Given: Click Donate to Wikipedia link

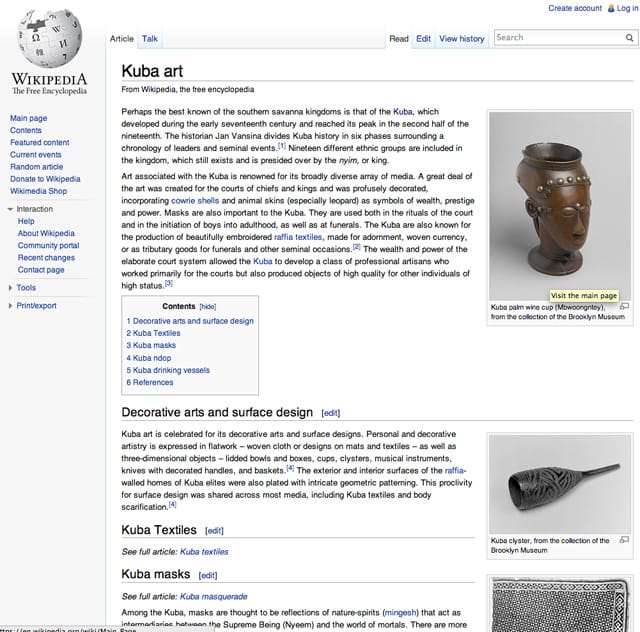Looking at the screenshot, I should click(45, 179).
